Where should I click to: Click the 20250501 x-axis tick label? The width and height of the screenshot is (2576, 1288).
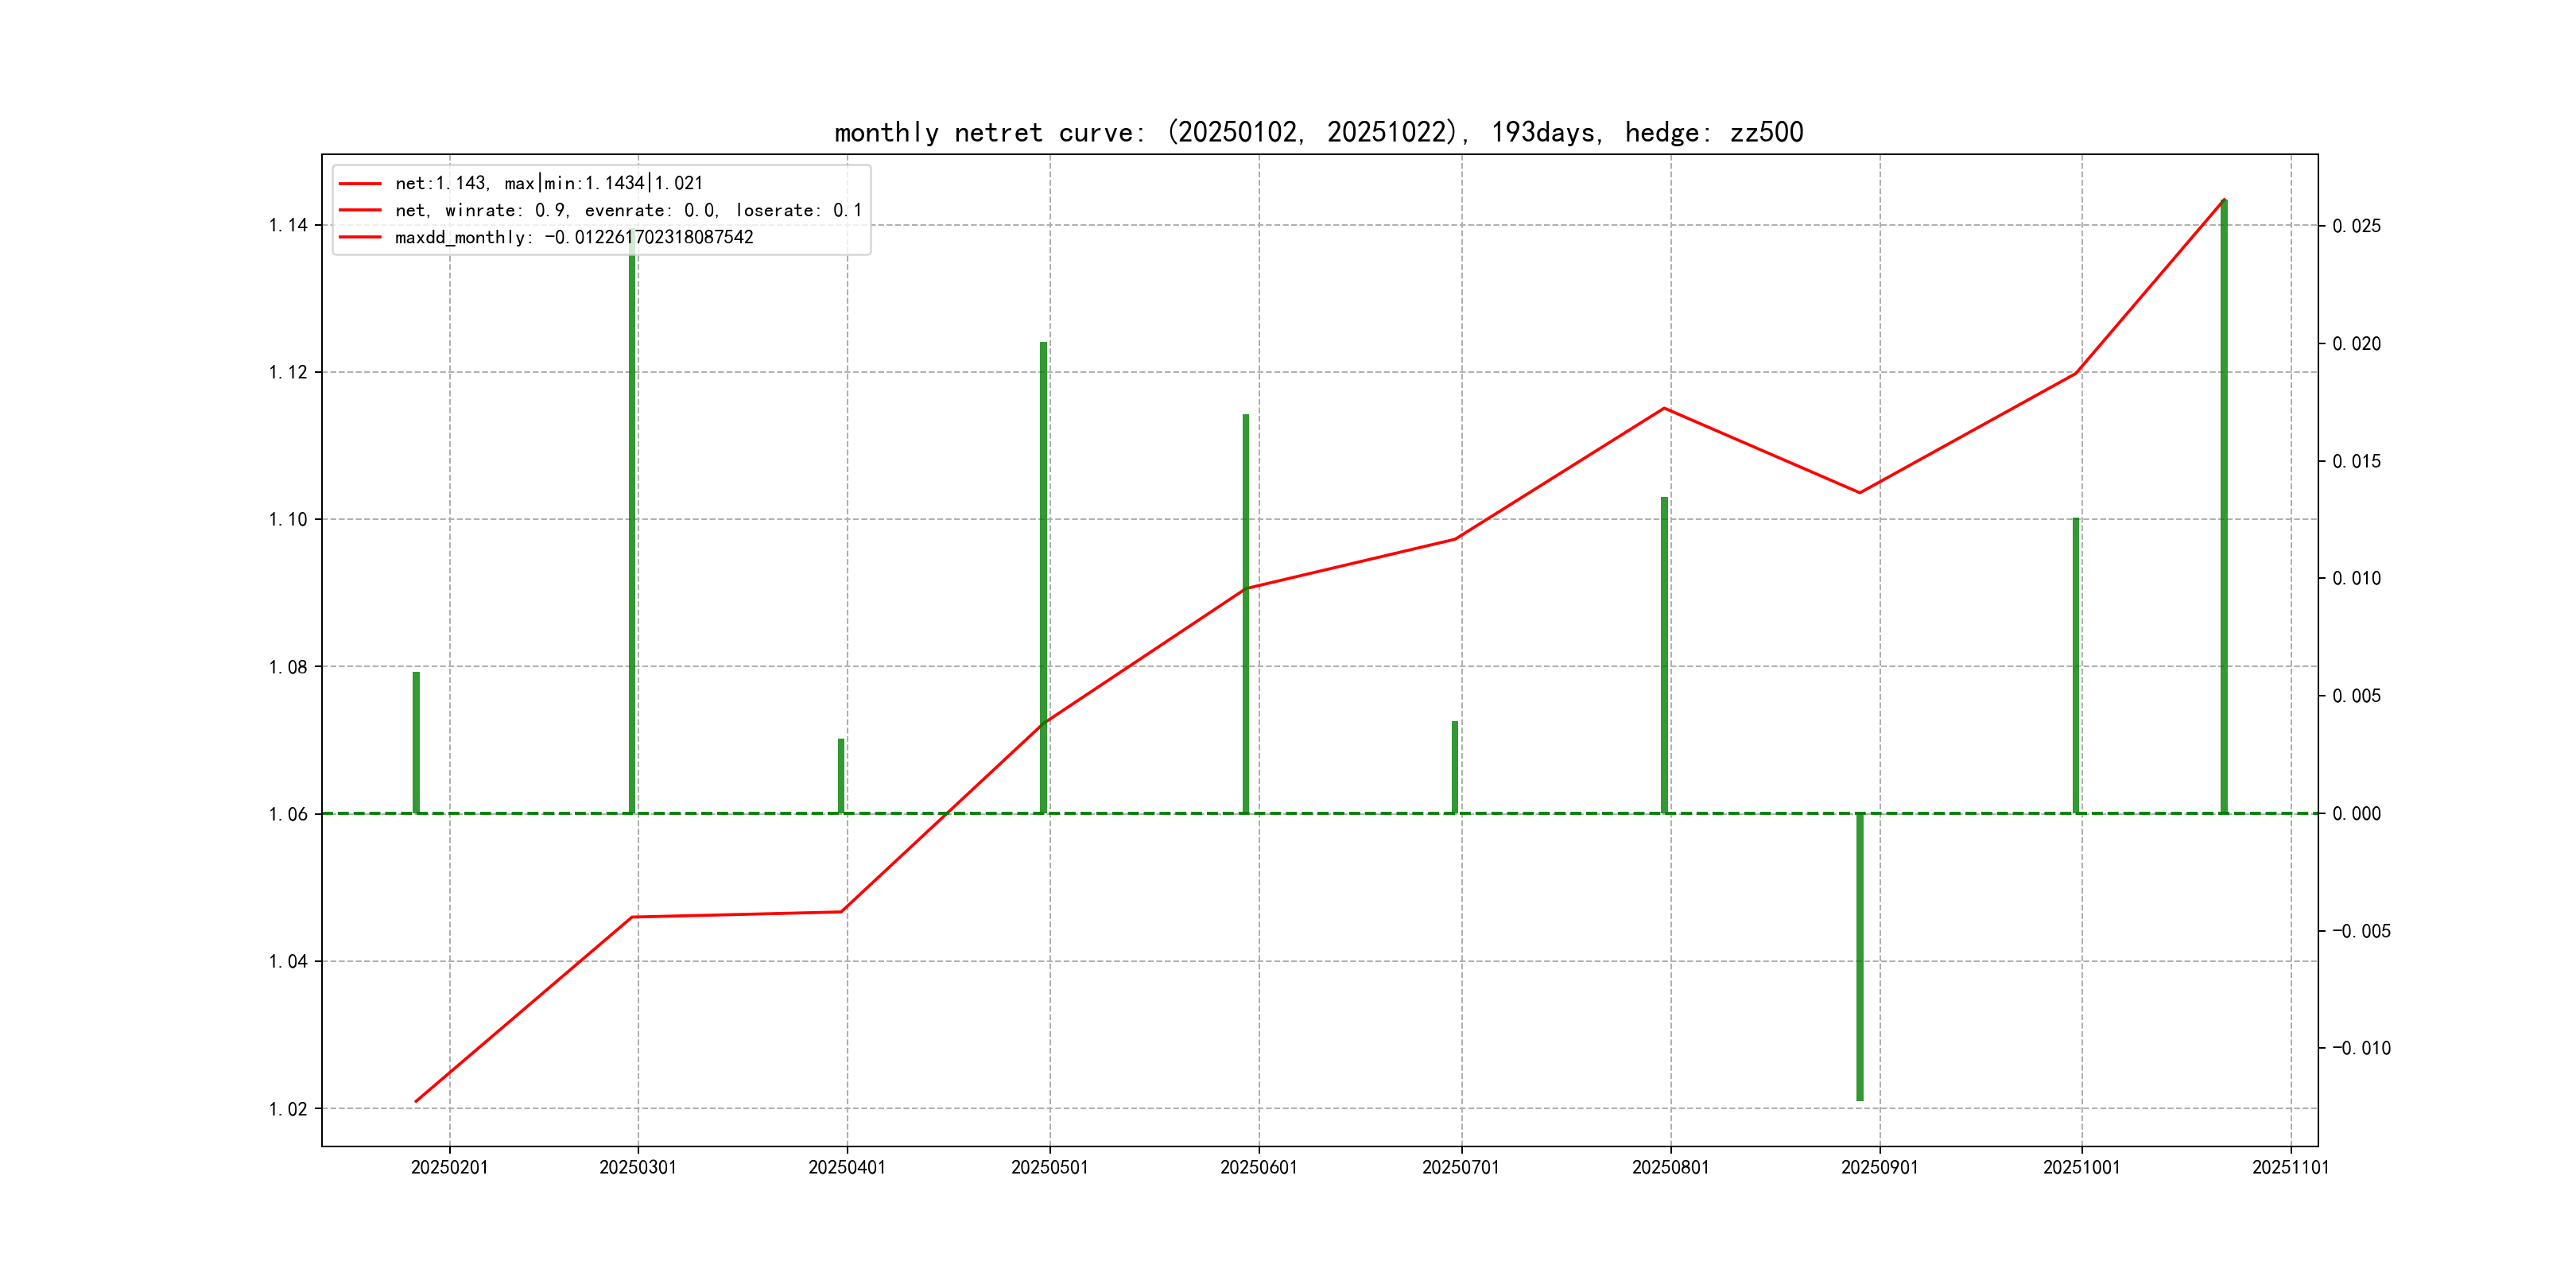1049,1167
